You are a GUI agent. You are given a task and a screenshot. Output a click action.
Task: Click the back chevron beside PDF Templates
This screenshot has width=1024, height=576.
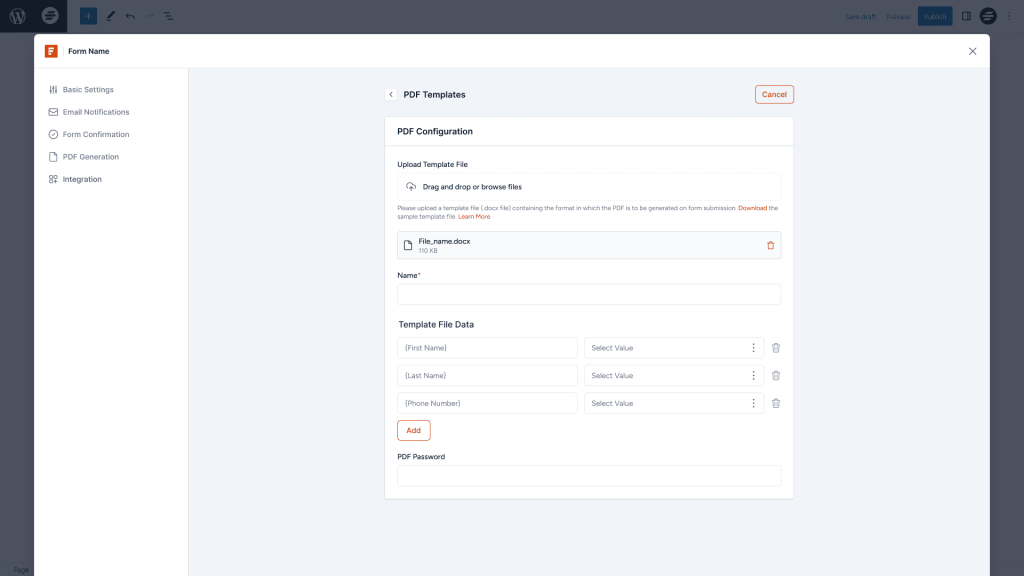(x=391, y=94)
